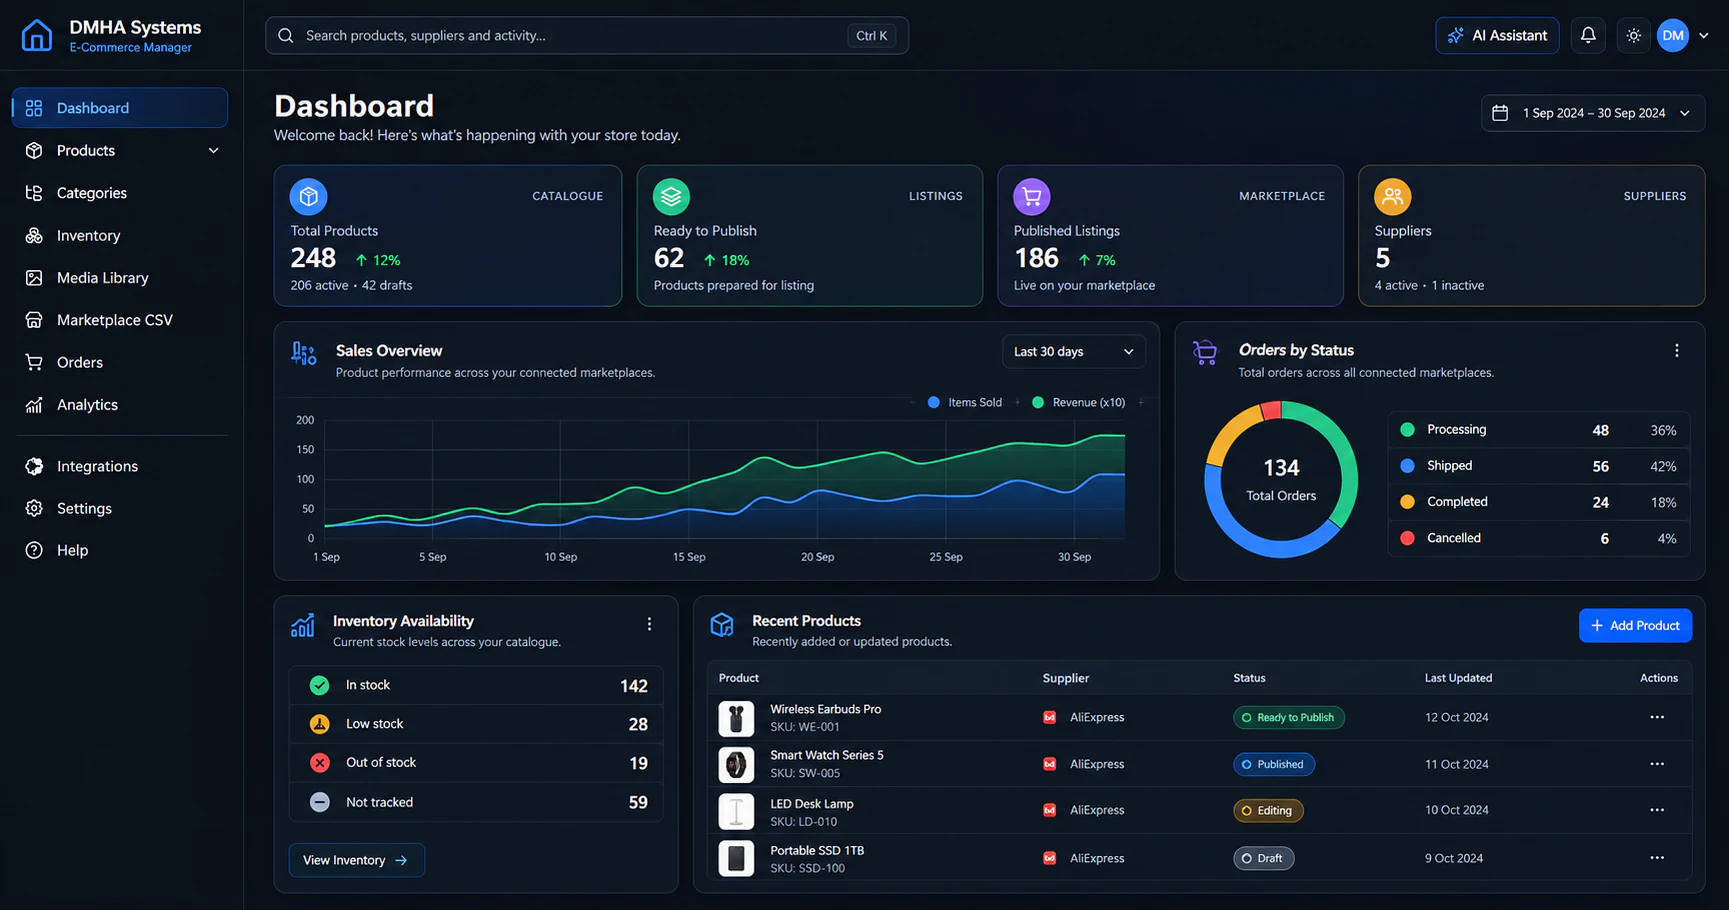Screen dimensions: 1729x910
Task: Click the Cancelled red status dot
Action: tap(1407, 538)
